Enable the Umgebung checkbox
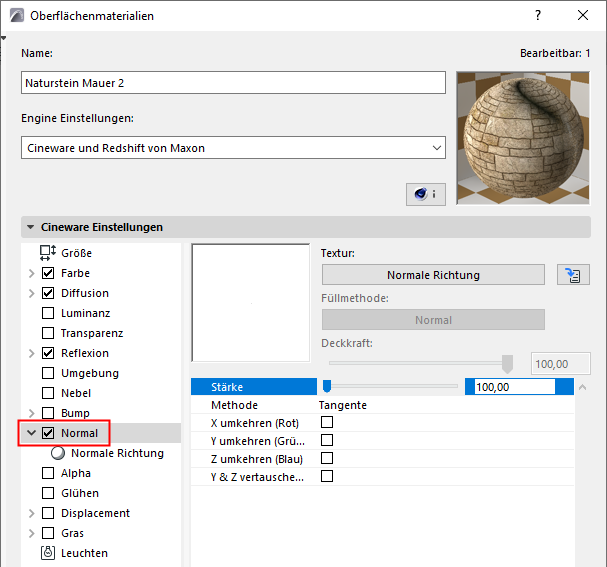Viewport: 607px width, 567px height. click(x=48, y=373)
